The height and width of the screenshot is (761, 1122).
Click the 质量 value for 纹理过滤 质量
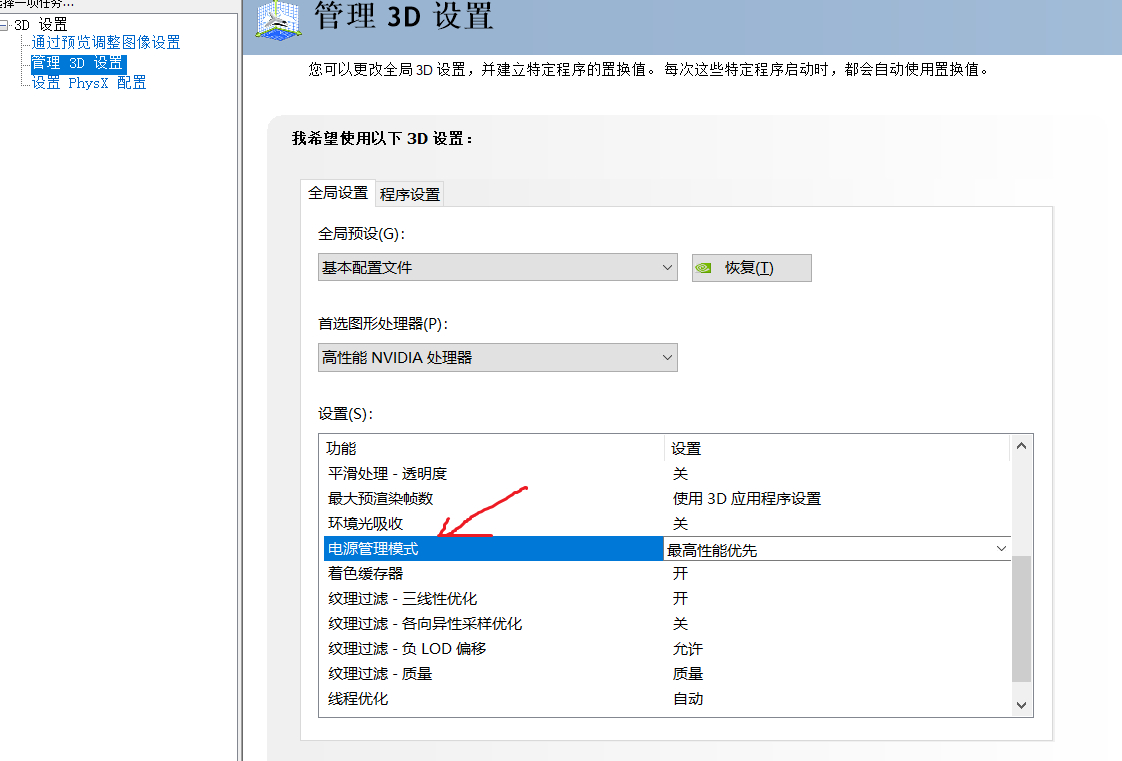click(x=688, y=674)
